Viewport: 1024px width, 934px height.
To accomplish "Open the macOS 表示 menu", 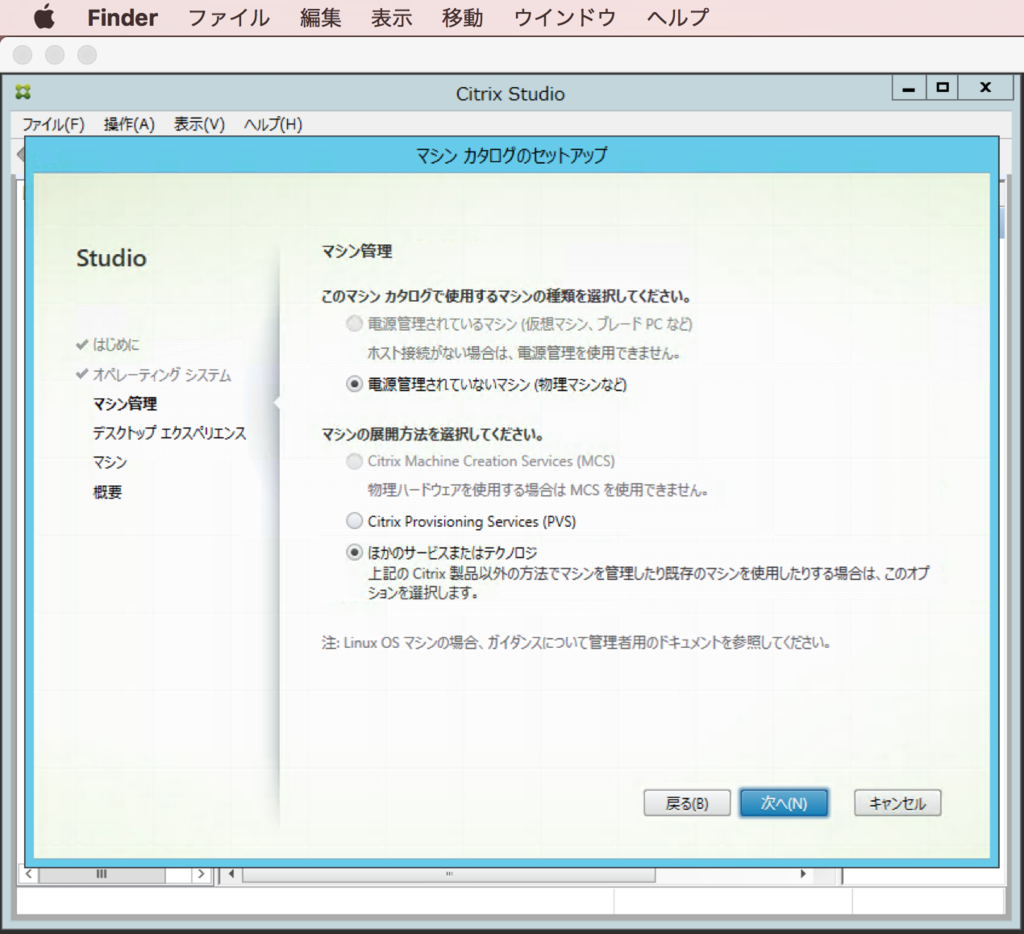I will coord(392,18).
